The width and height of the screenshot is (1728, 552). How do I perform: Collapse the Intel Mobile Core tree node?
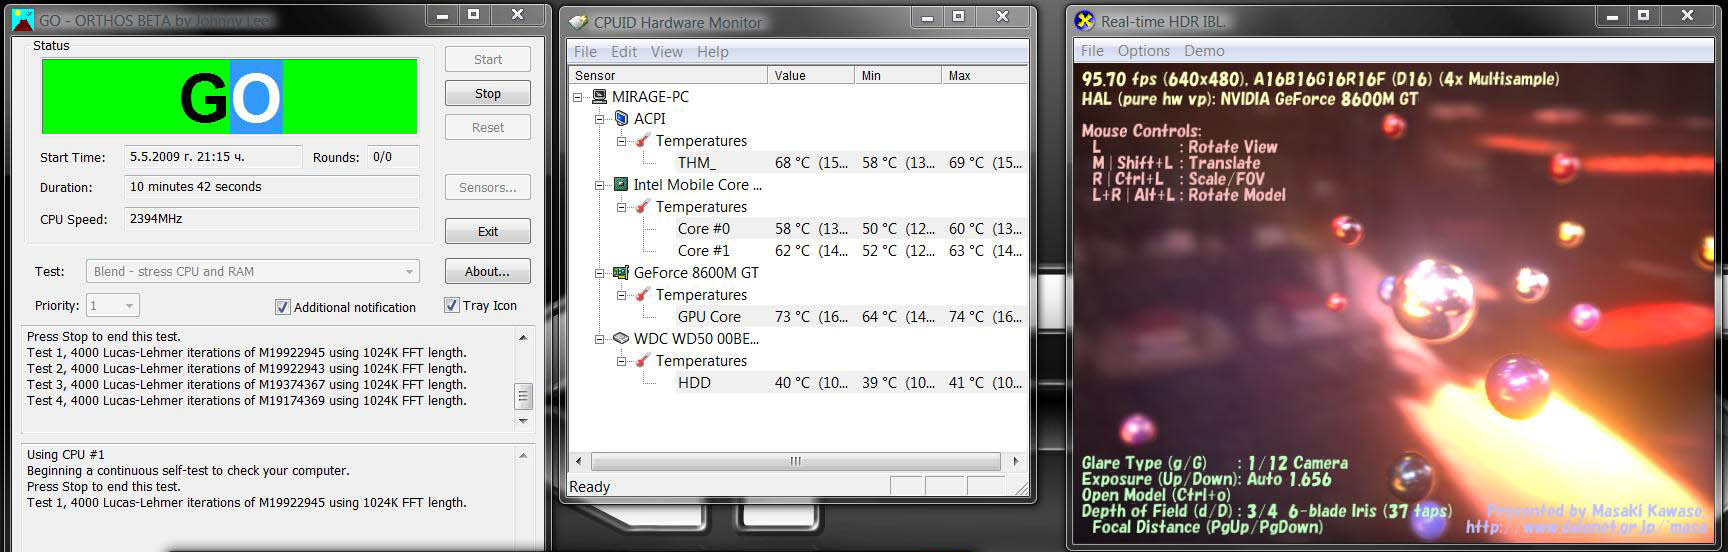click(600, 185)
